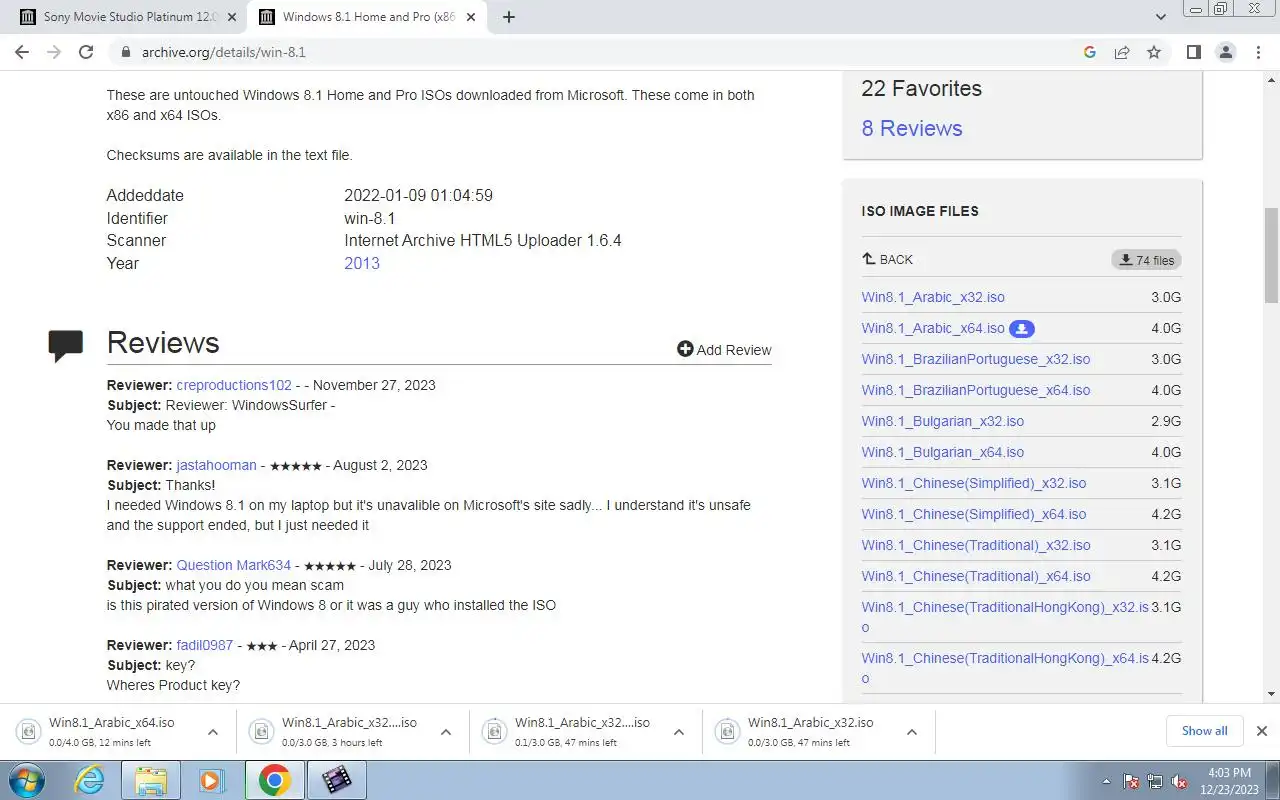Download all 74 files

point(1146,260)
